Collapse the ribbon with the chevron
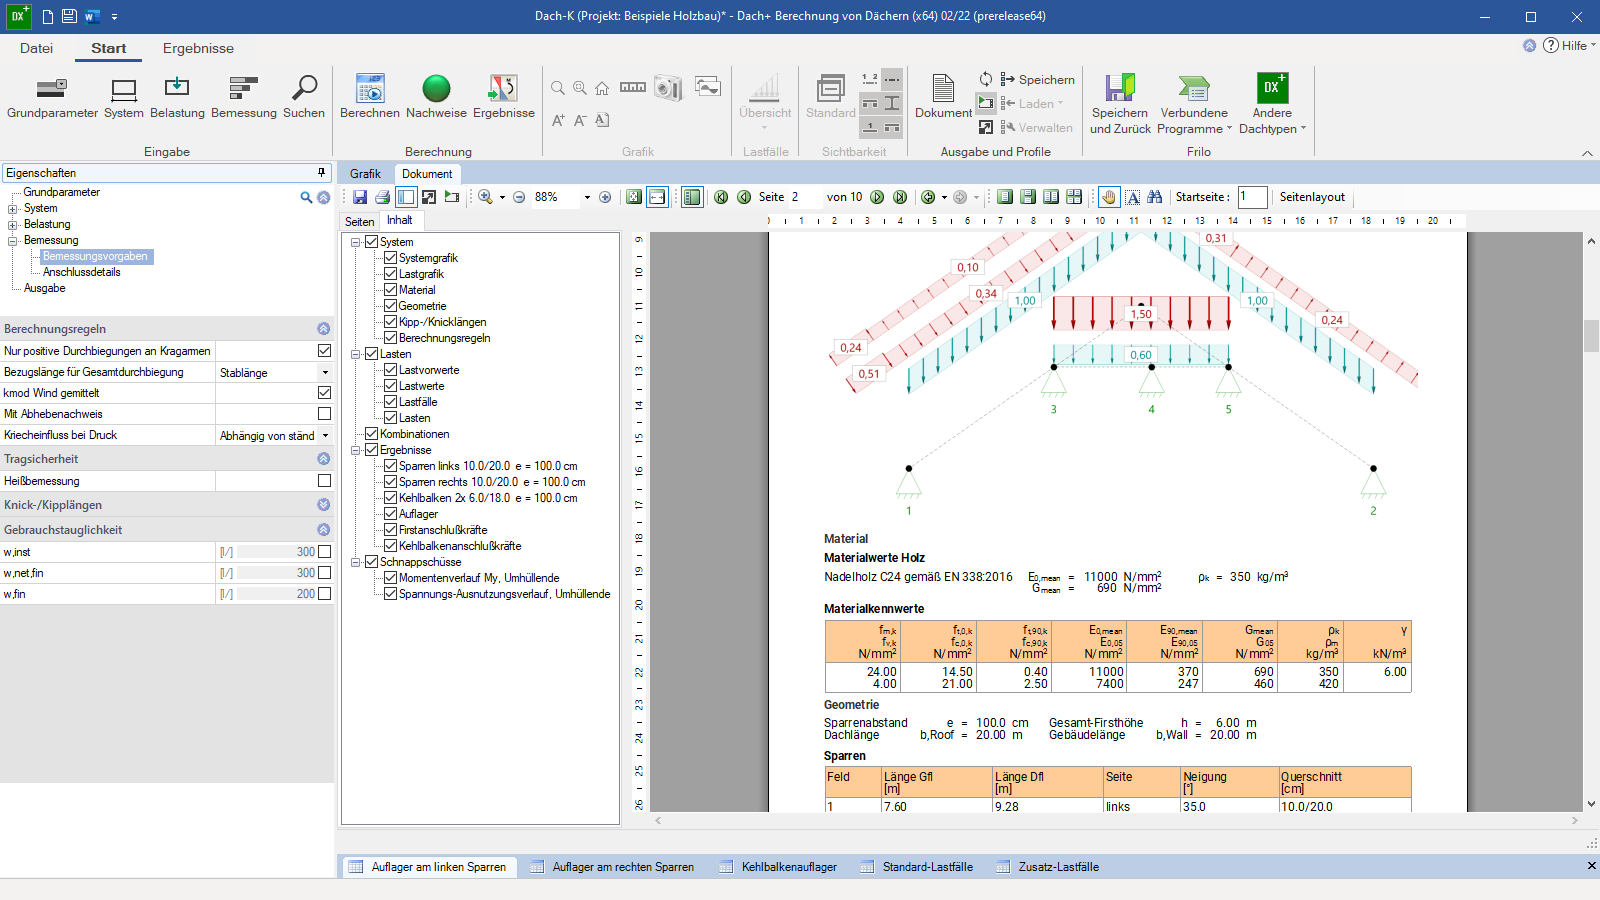The image size is (1600, 900). [x=1587, y=153]
